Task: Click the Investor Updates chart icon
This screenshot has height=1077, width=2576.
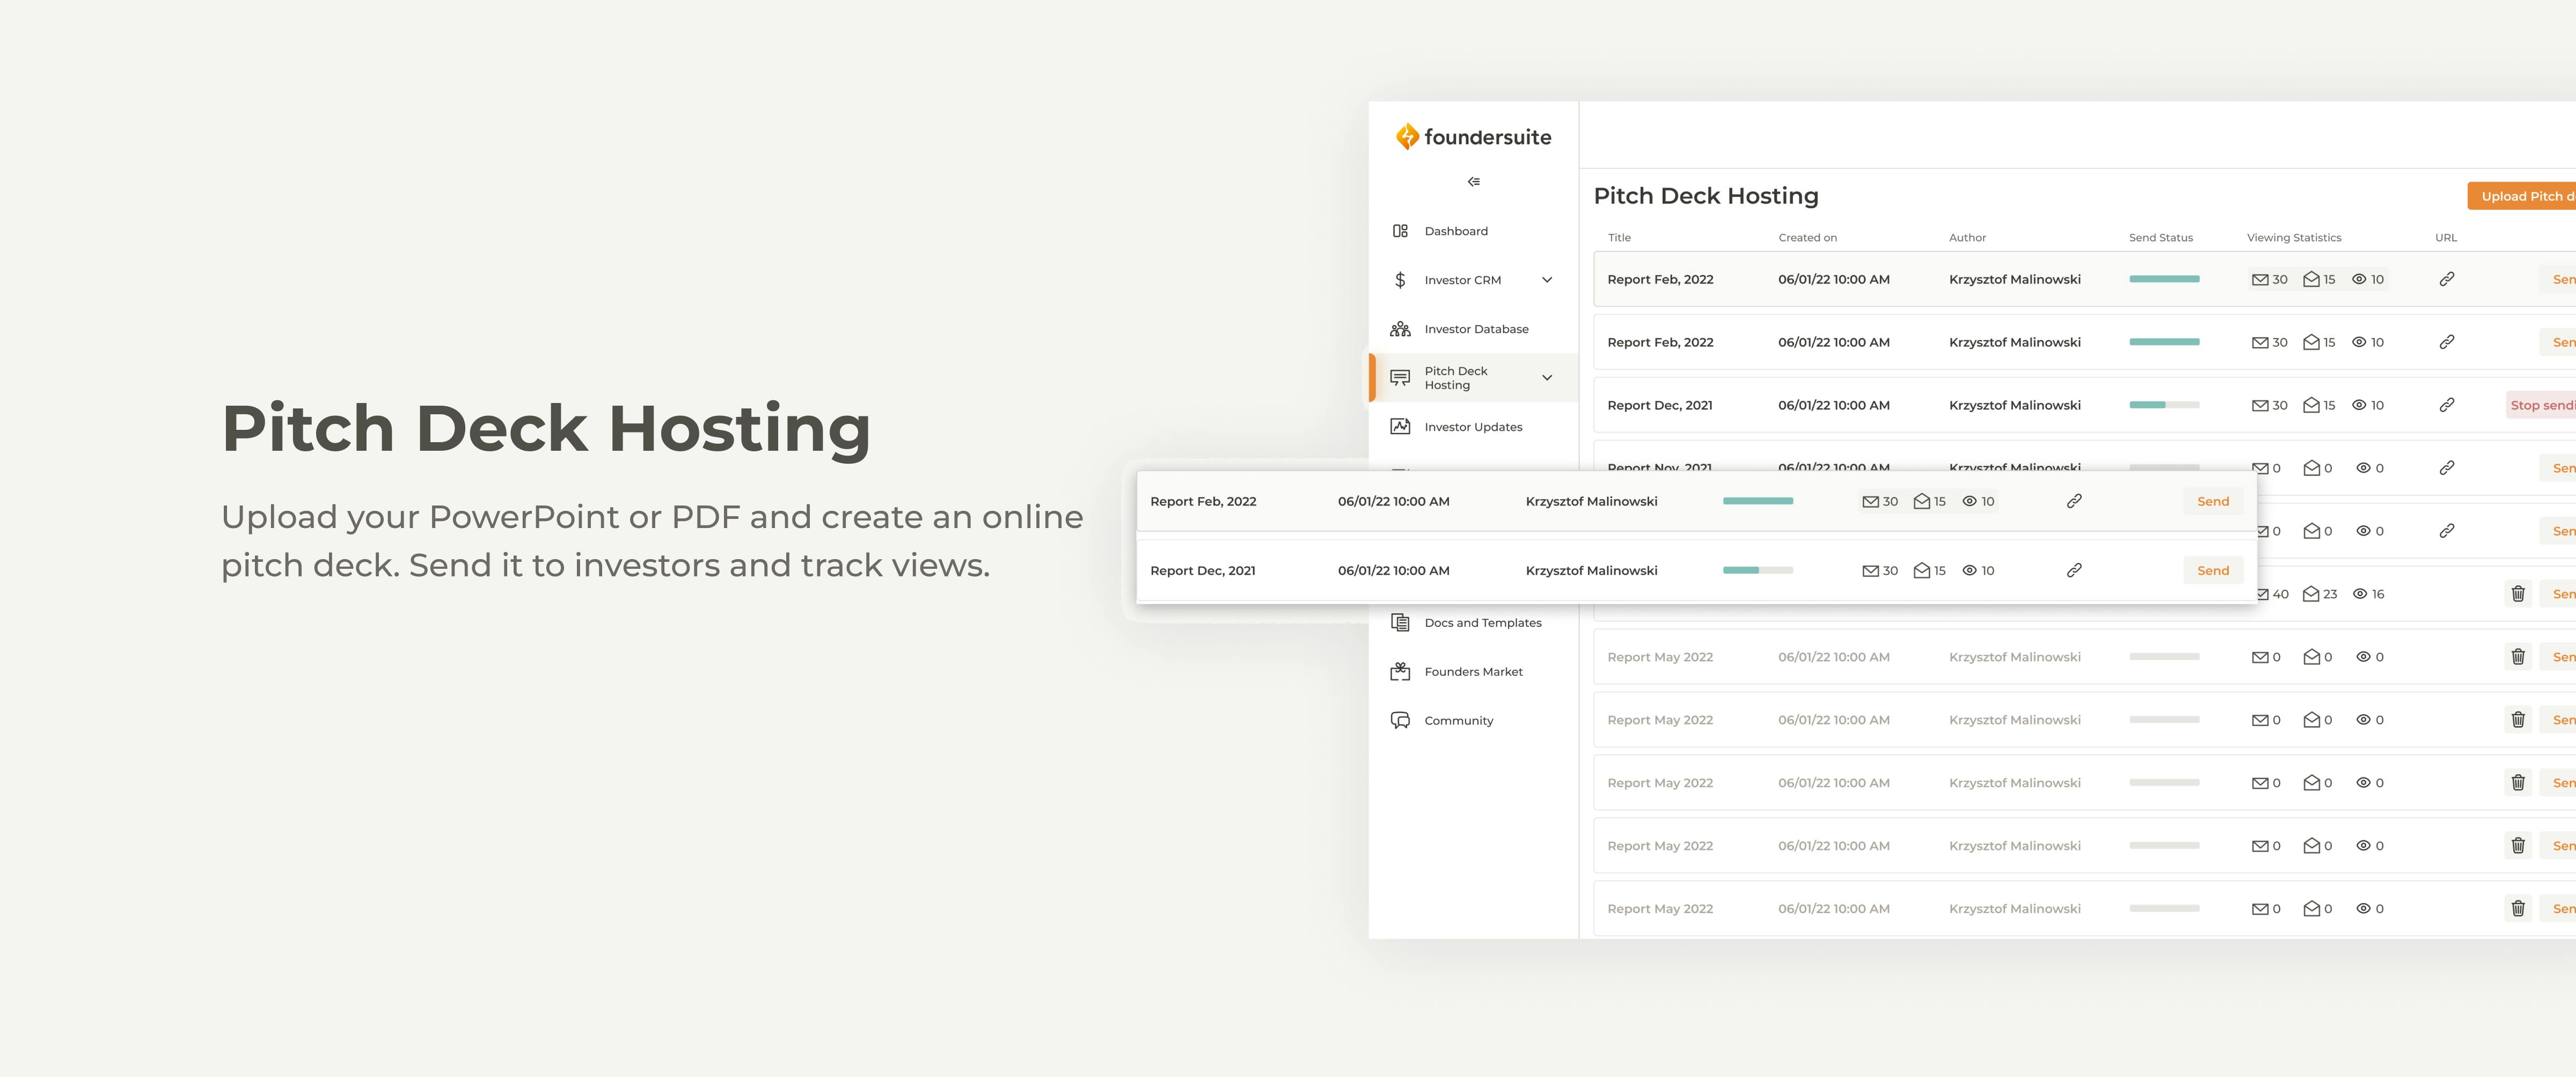Action: pos(1400,427)
